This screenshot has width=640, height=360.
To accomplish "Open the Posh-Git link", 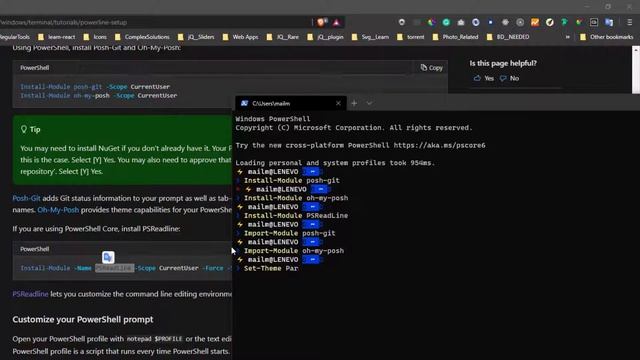I will pos(26,198).
